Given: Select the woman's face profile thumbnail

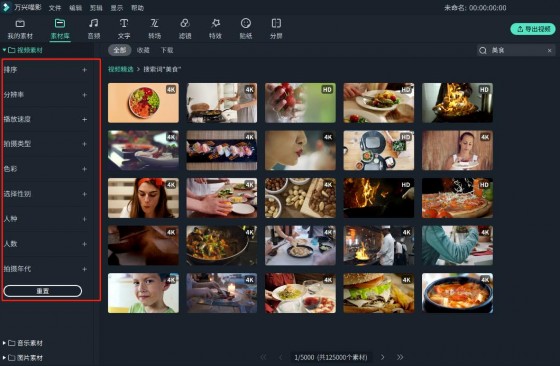Looking at the screenshot, I should pos(300,150).
